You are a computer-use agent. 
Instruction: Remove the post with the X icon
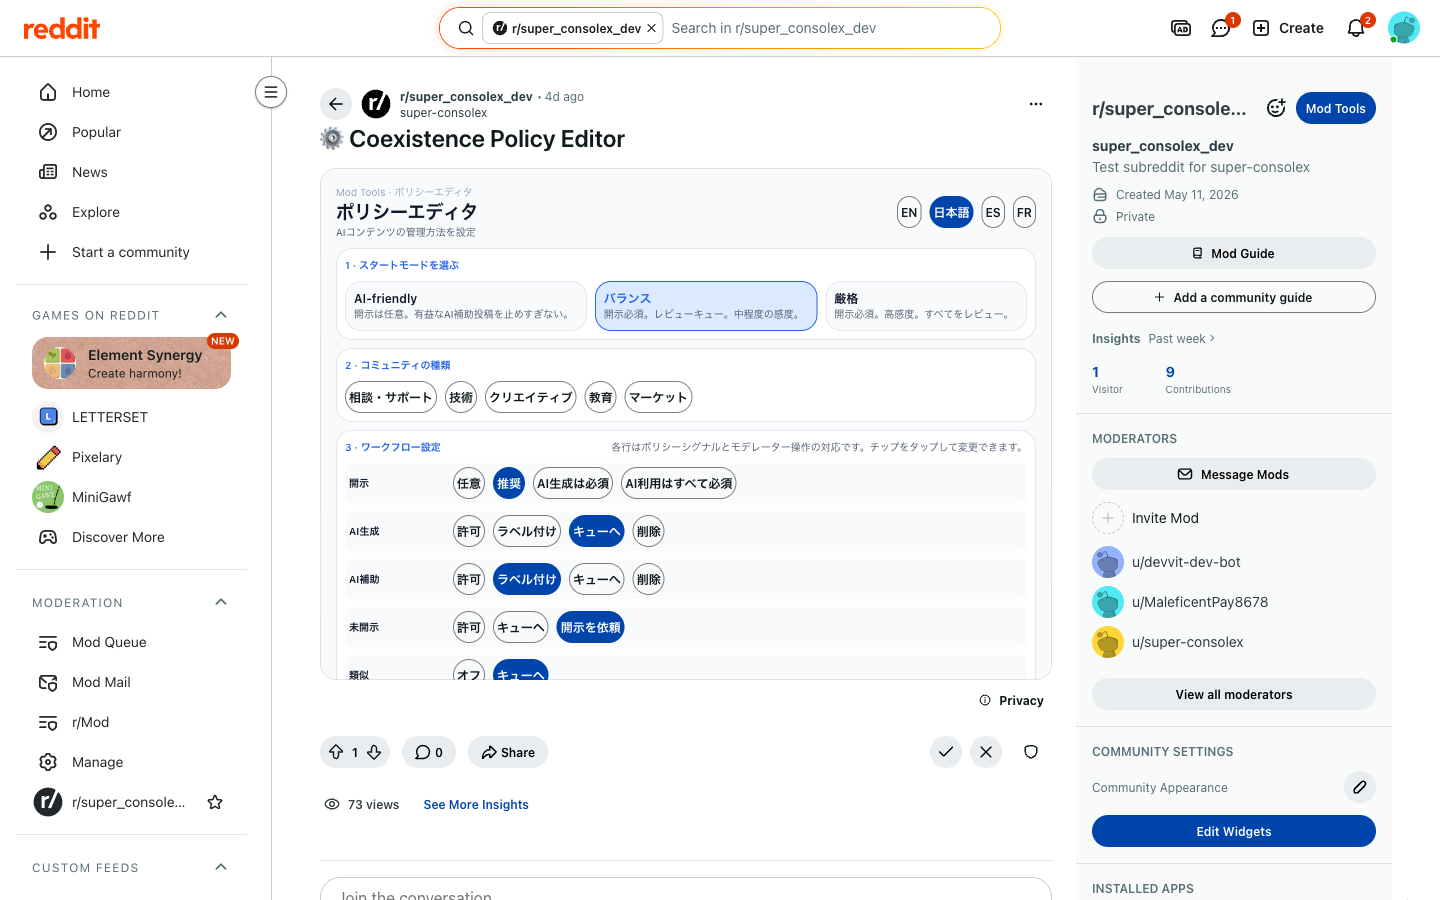(986, 752)
